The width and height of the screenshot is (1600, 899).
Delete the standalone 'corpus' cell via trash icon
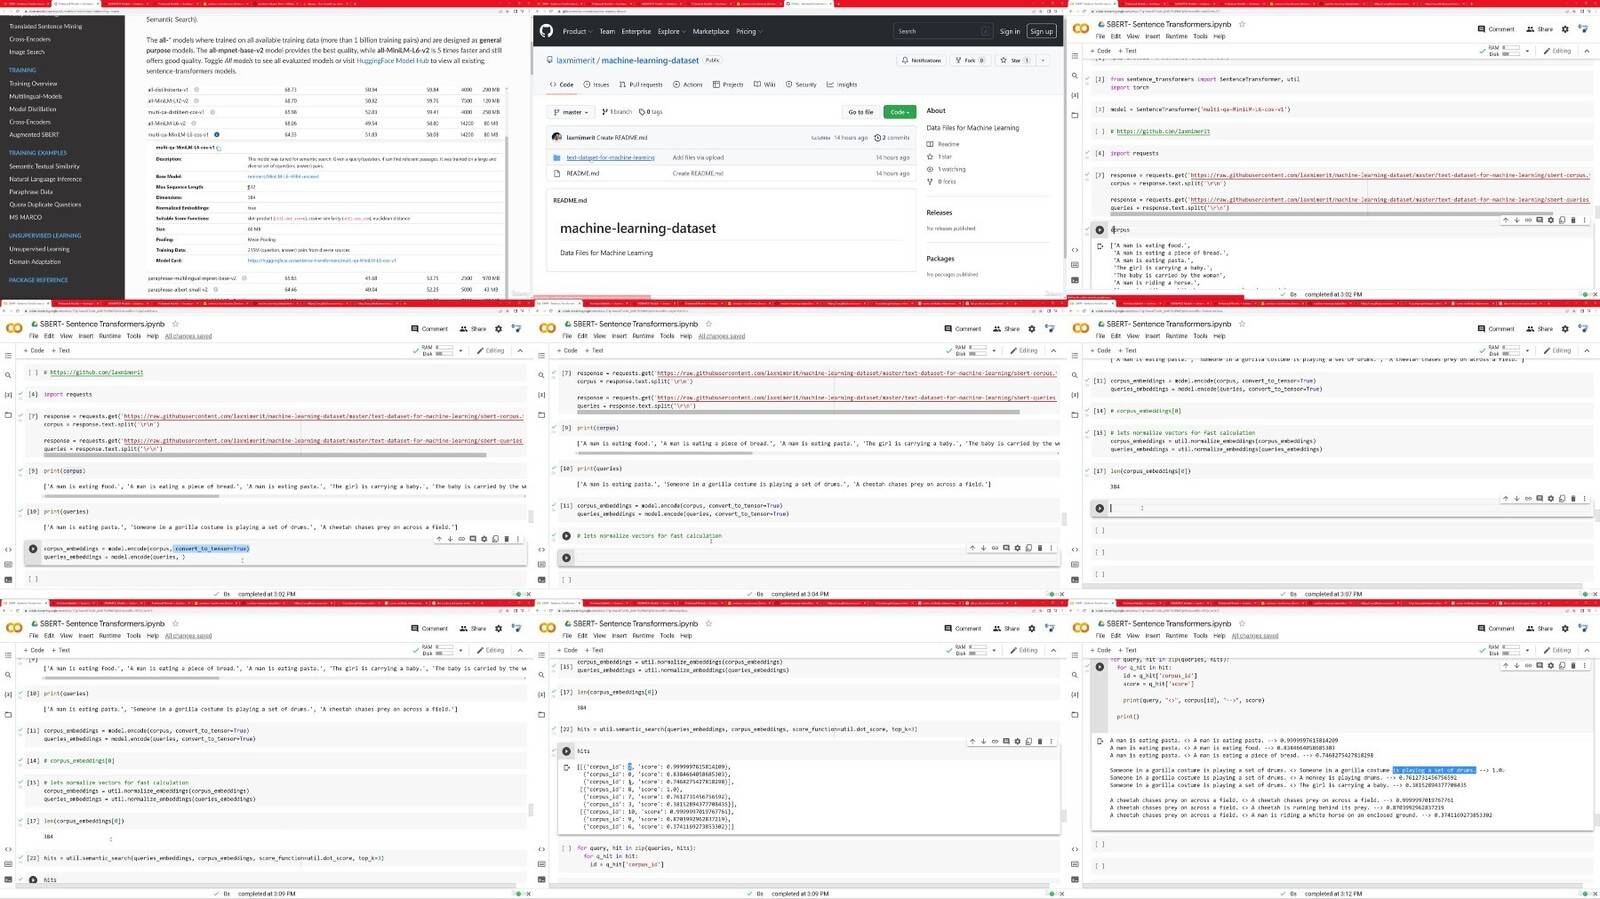(x=1573, y=220)
